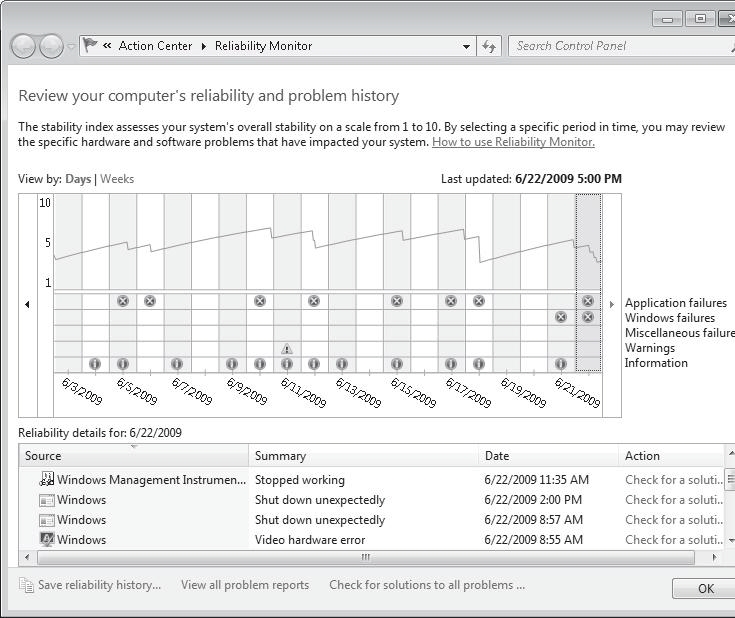Click the information icon for 6/13/2009
The image size is (735, 618).
click(342, 364)
